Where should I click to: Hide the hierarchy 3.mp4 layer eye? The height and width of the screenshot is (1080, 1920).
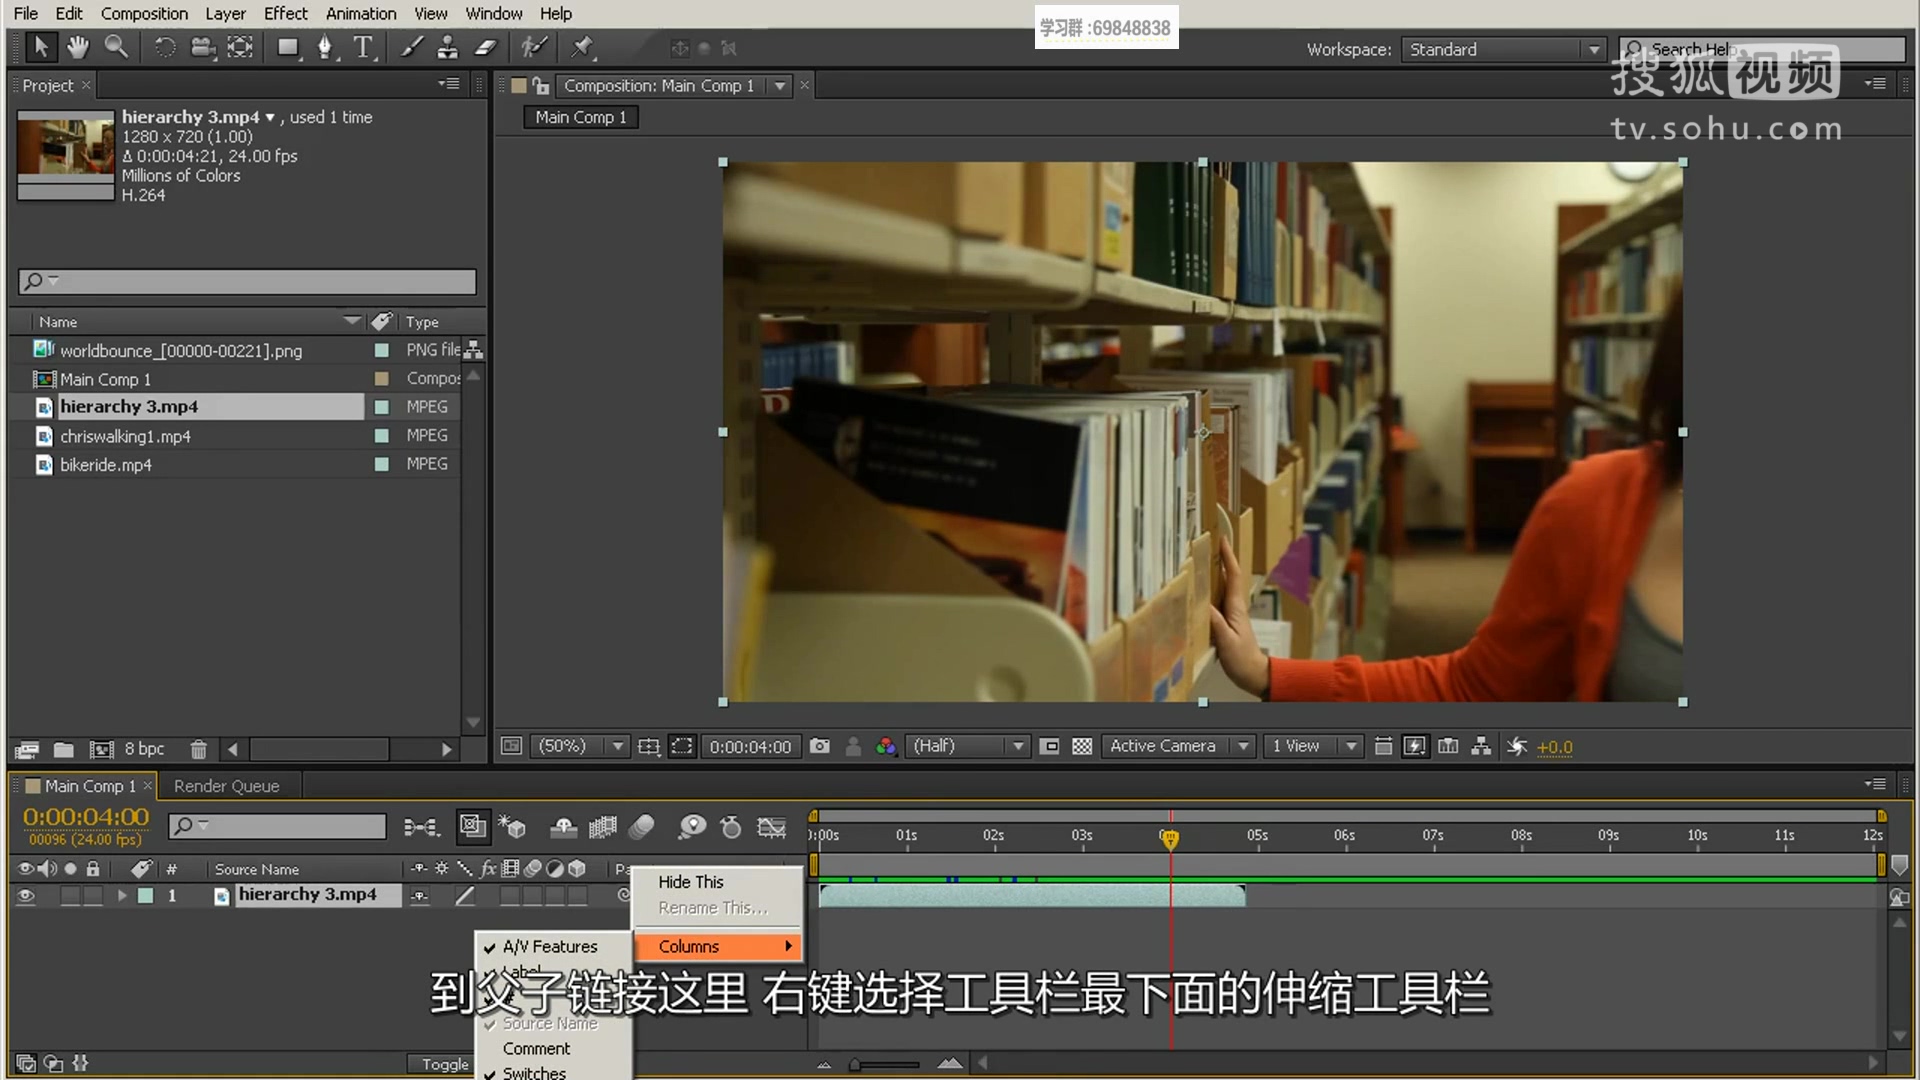pyautogui.click(x=26, y=896)
